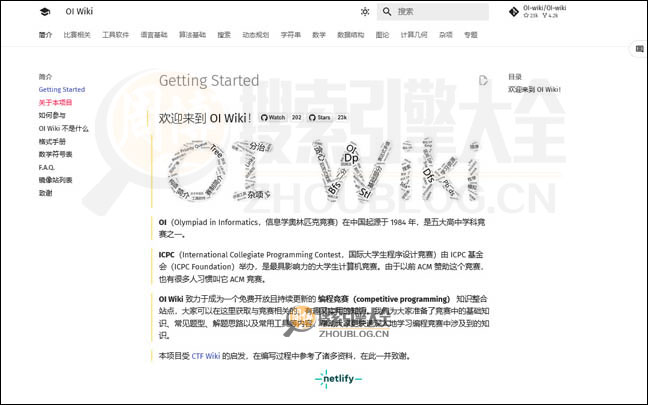The image size is (648, 405).
Task: Open the CTF Wiki hyperlink
Action: (206, 356)
